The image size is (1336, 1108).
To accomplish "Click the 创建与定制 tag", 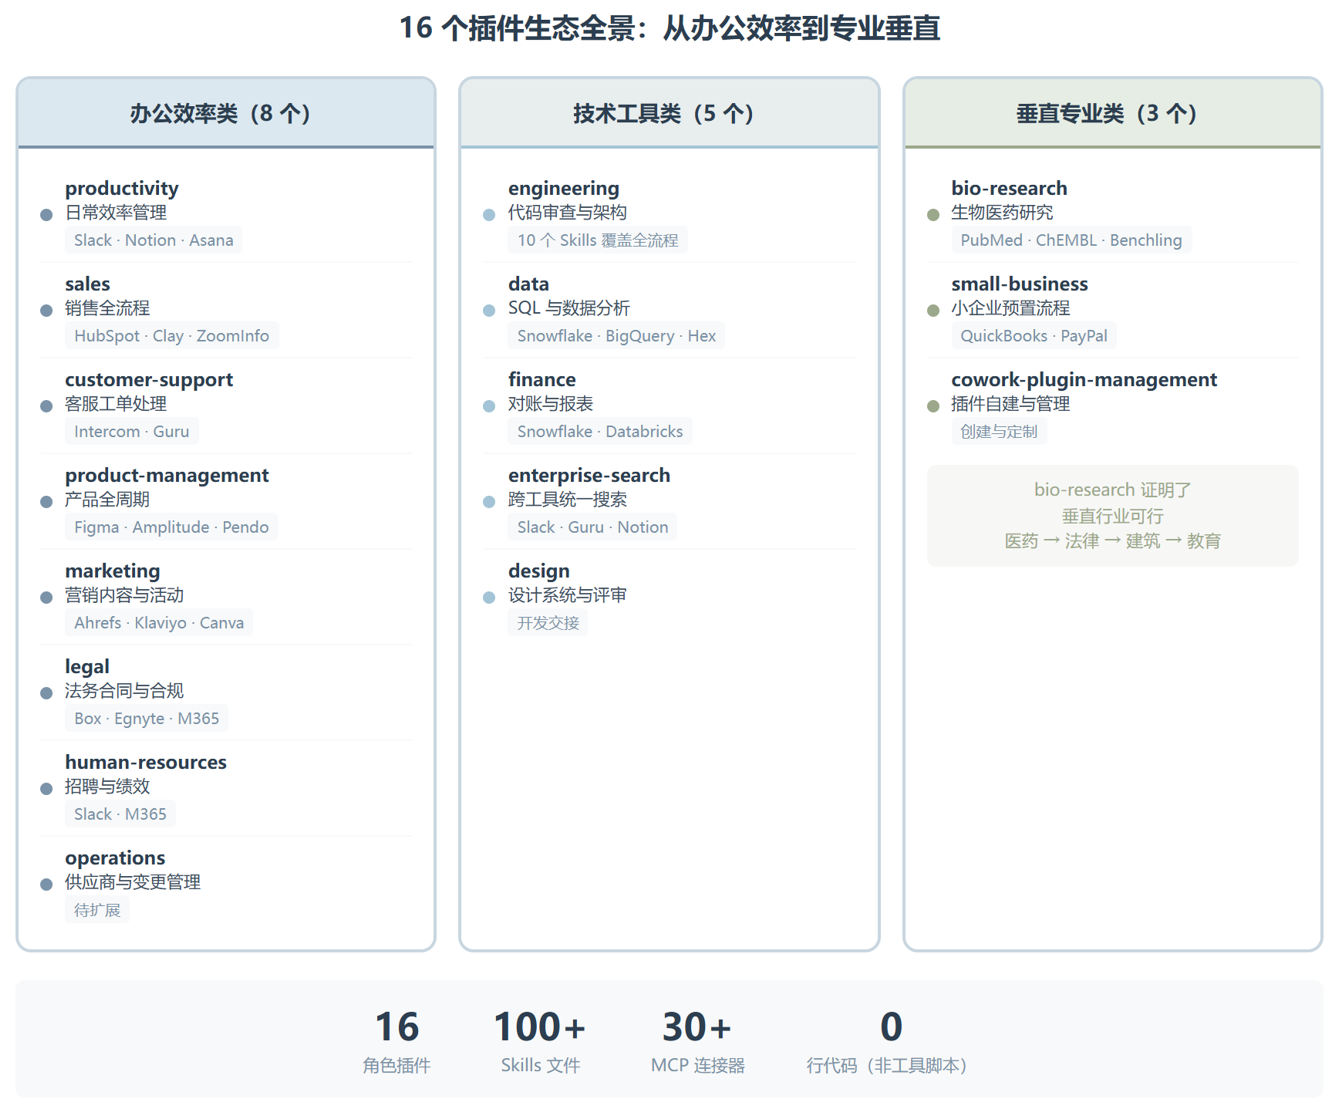I will [x=999, y=432].
